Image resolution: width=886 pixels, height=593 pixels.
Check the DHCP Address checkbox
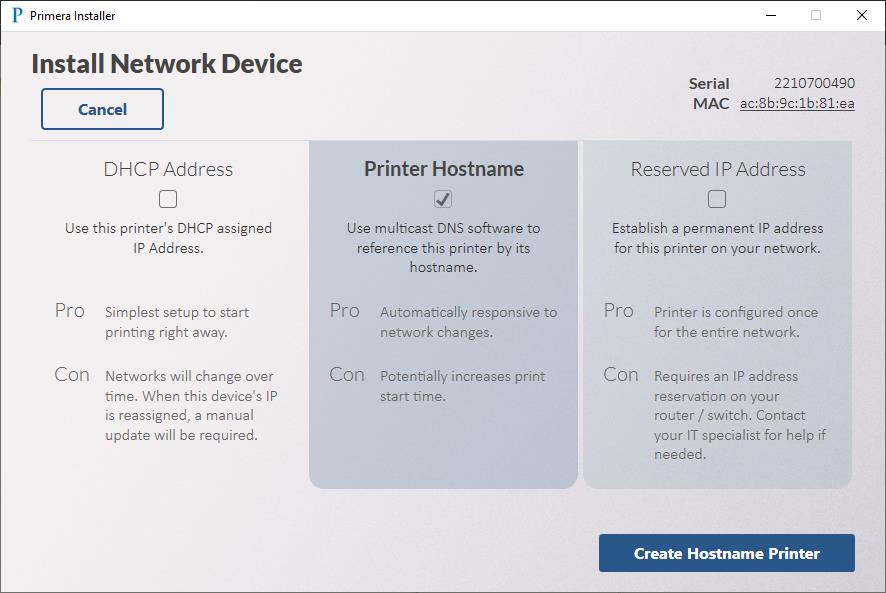pos(168,199)
